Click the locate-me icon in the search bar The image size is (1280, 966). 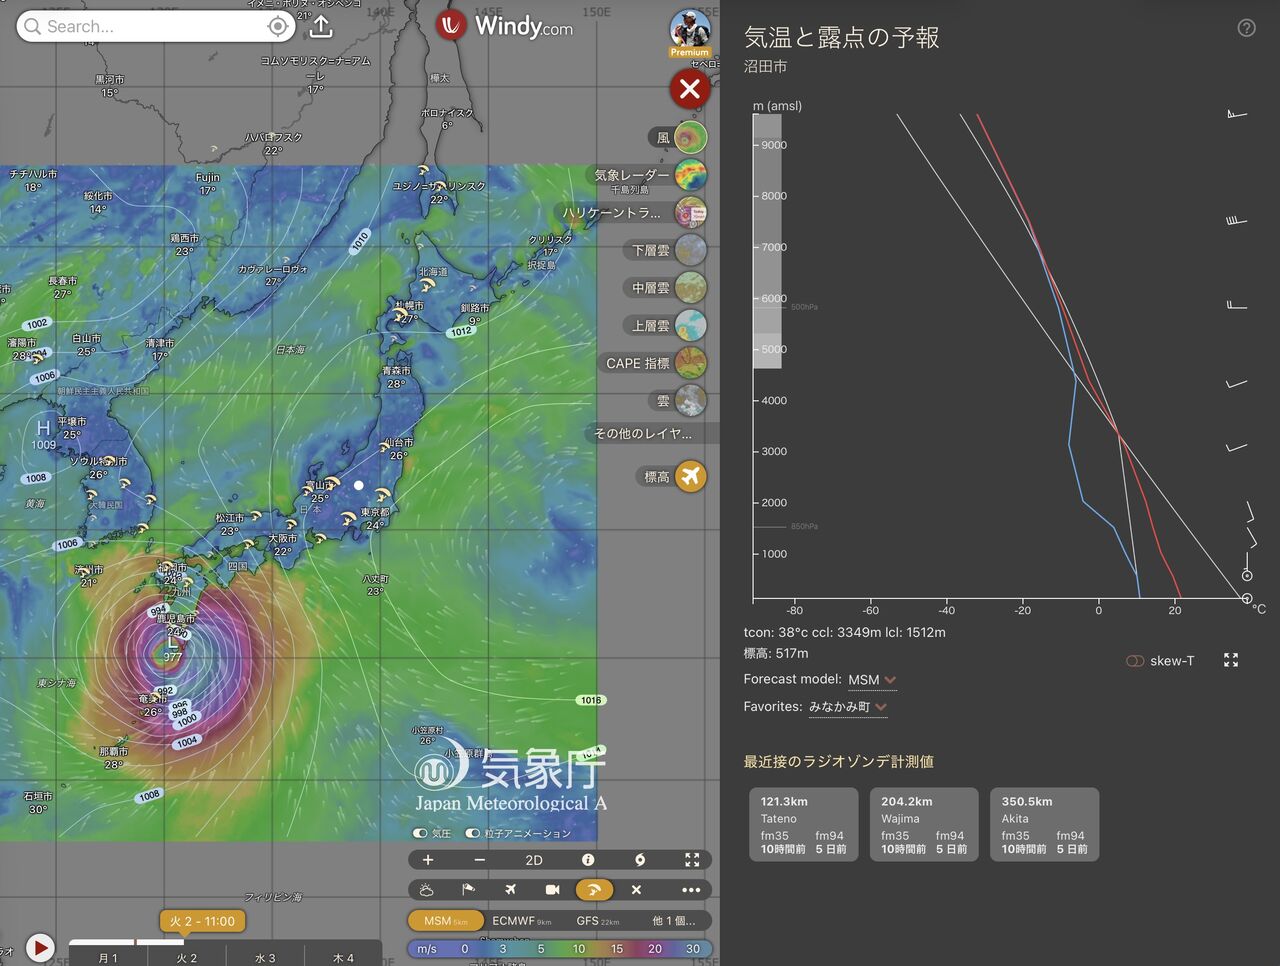tap(278, 27)
